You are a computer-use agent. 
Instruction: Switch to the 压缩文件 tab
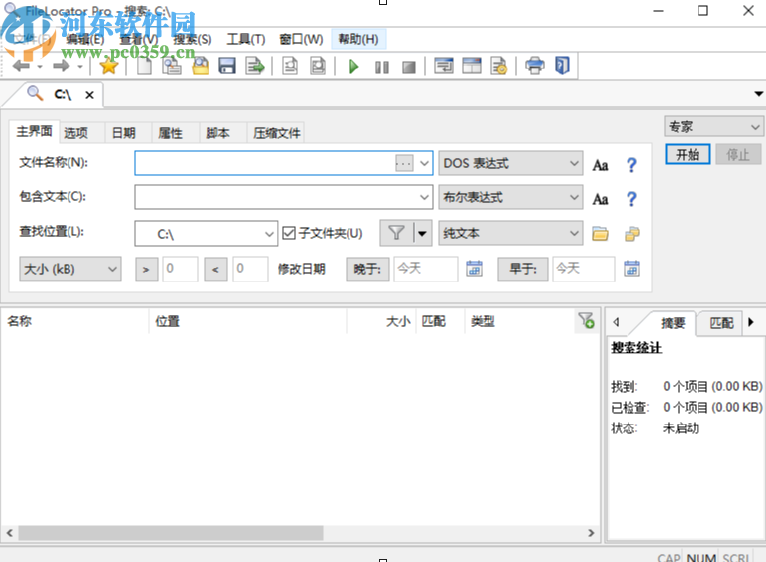coord(277,133)
